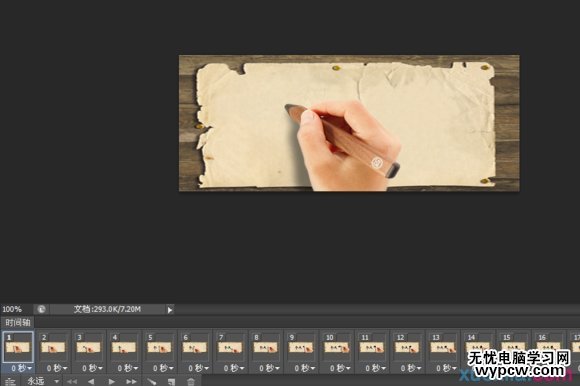Image resolution: width=580 pixels, height=386 pixels.
Task: Duplicate the selected frame
Action: coord(171,382)
